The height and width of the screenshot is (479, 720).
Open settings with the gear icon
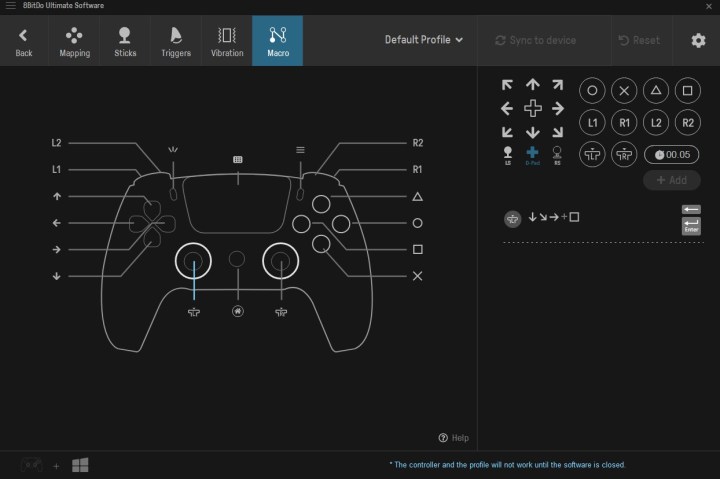tap(698, 40)
